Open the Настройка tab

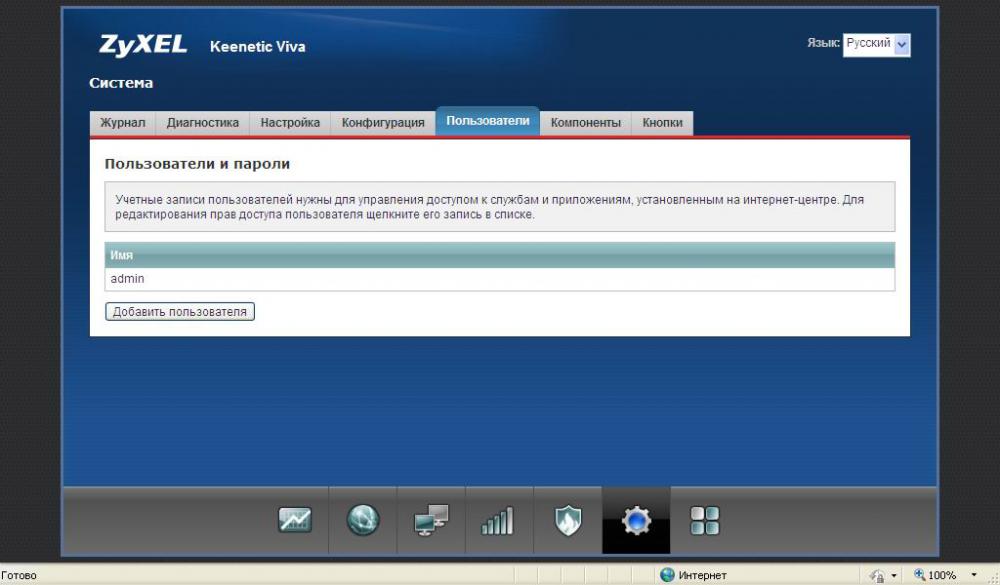(290, 122)
